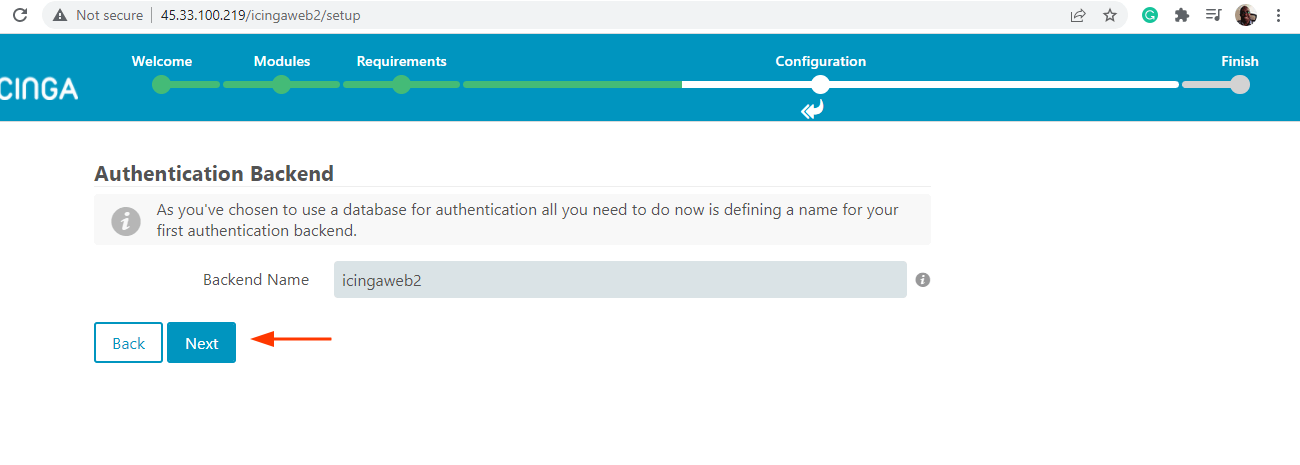This screenshot has height=465, width=1300.
Task: Click the Backend Name input field
Action: click(620, 280)
